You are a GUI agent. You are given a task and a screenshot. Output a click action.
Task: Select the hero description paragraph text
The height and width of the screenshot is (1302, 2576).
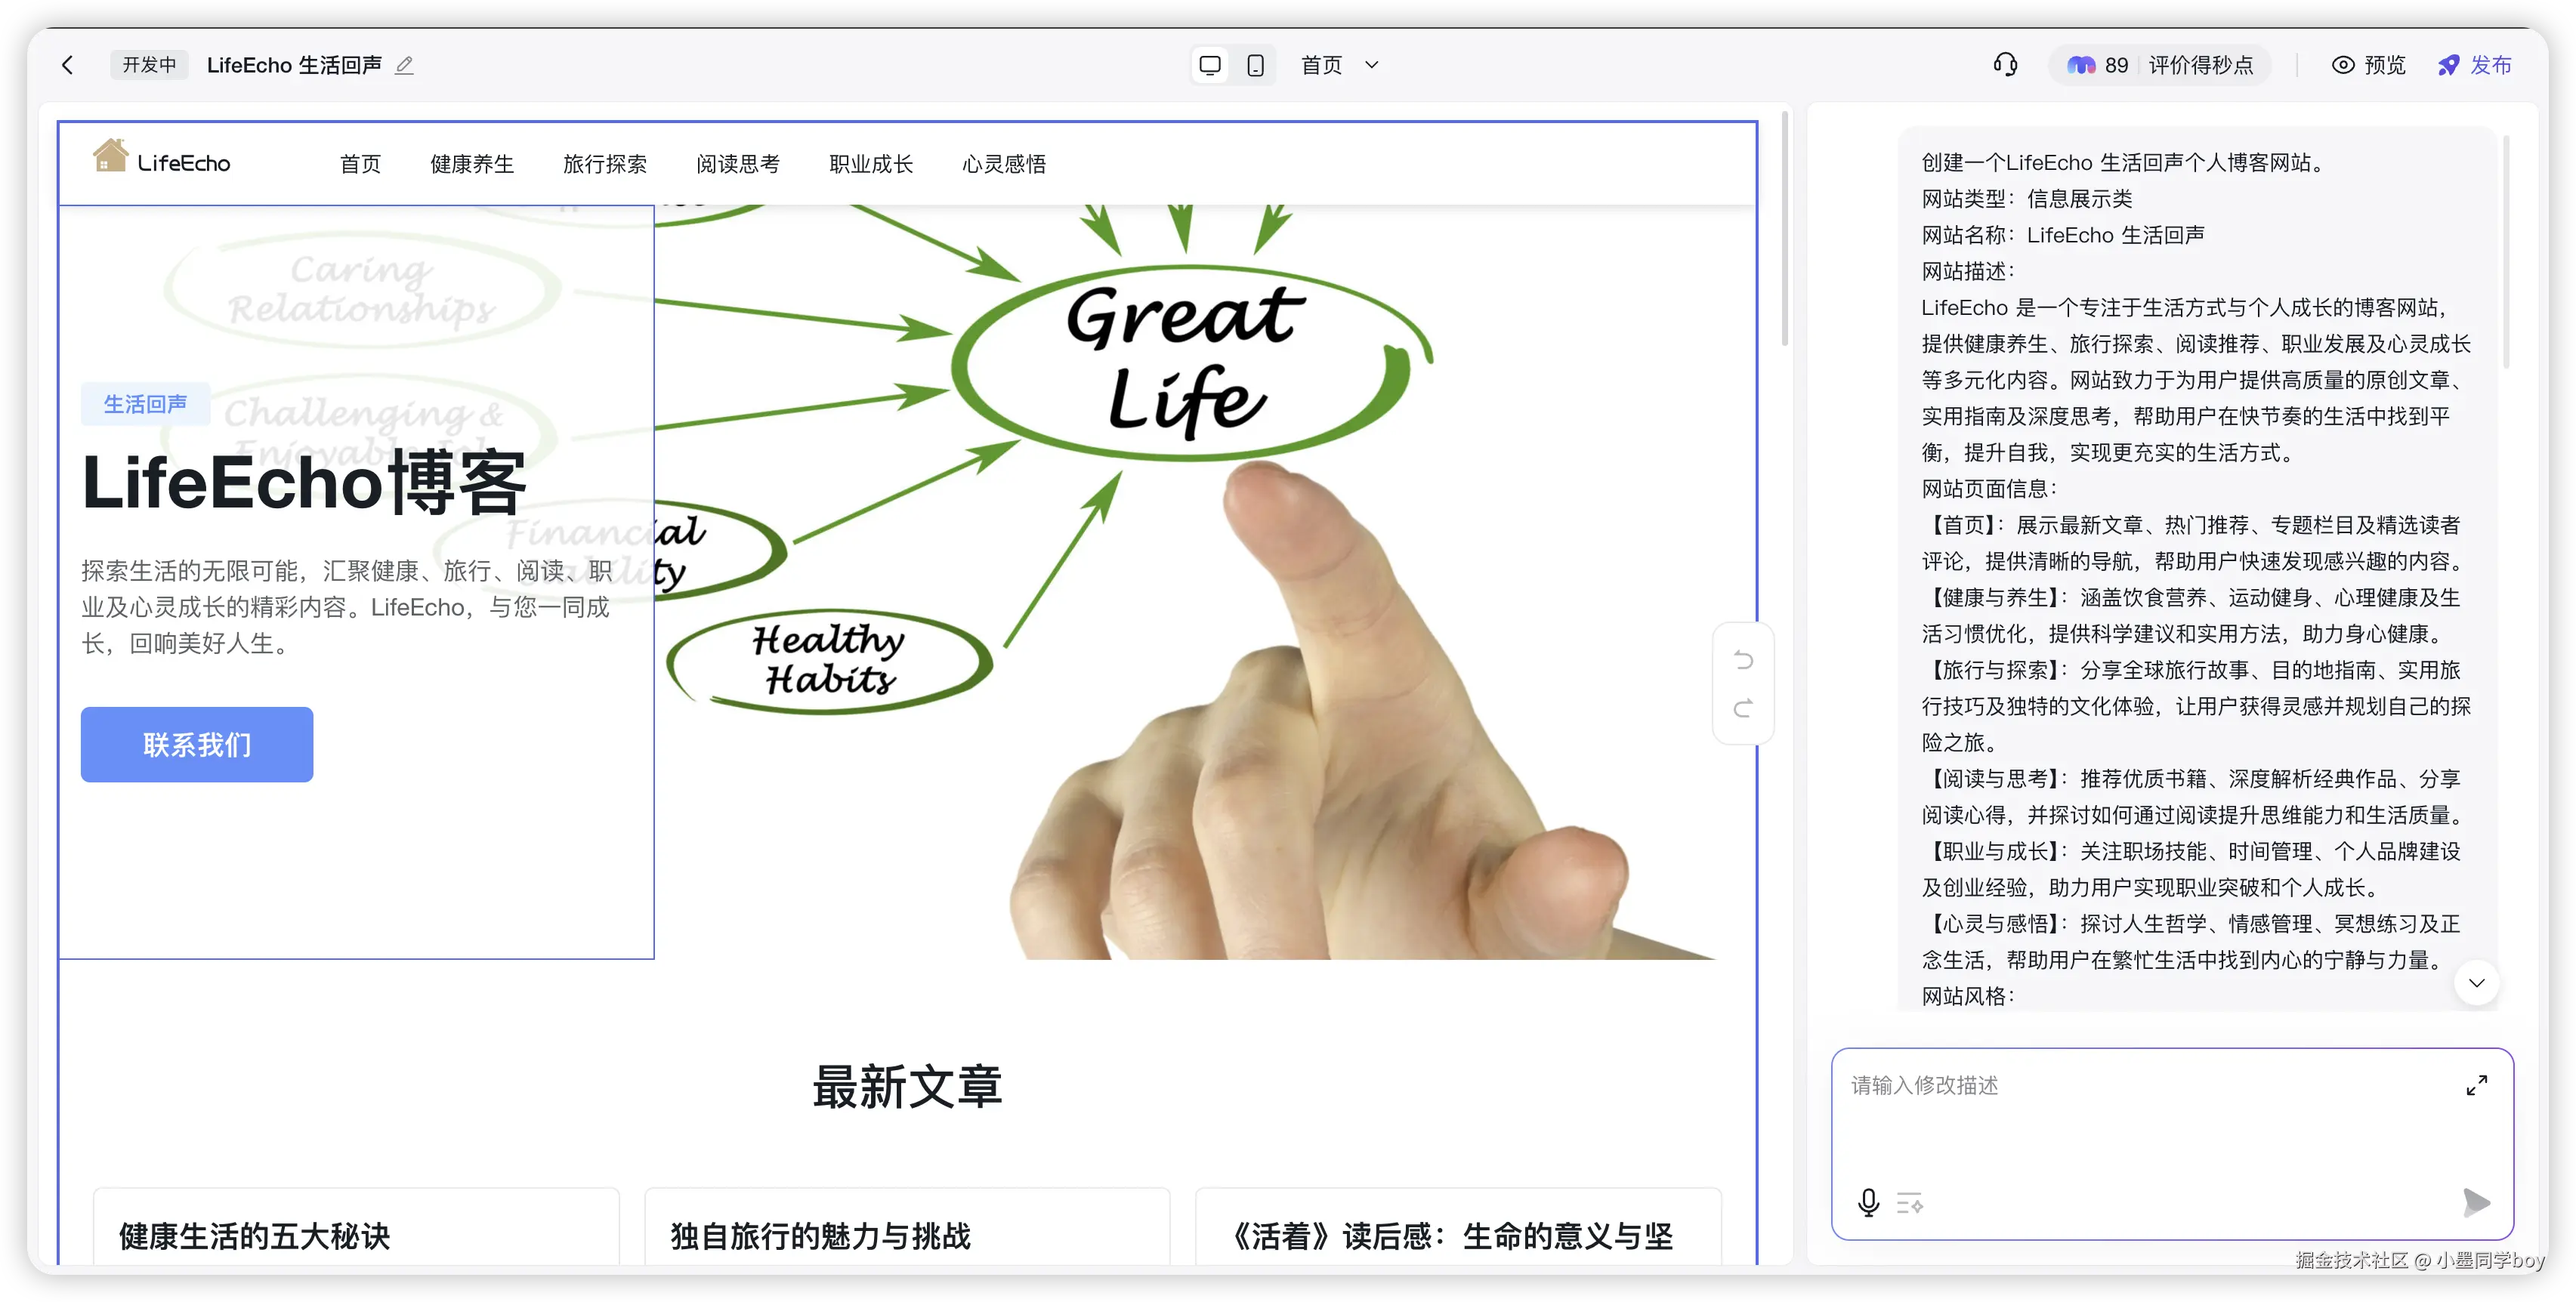(x=347, y=607)
